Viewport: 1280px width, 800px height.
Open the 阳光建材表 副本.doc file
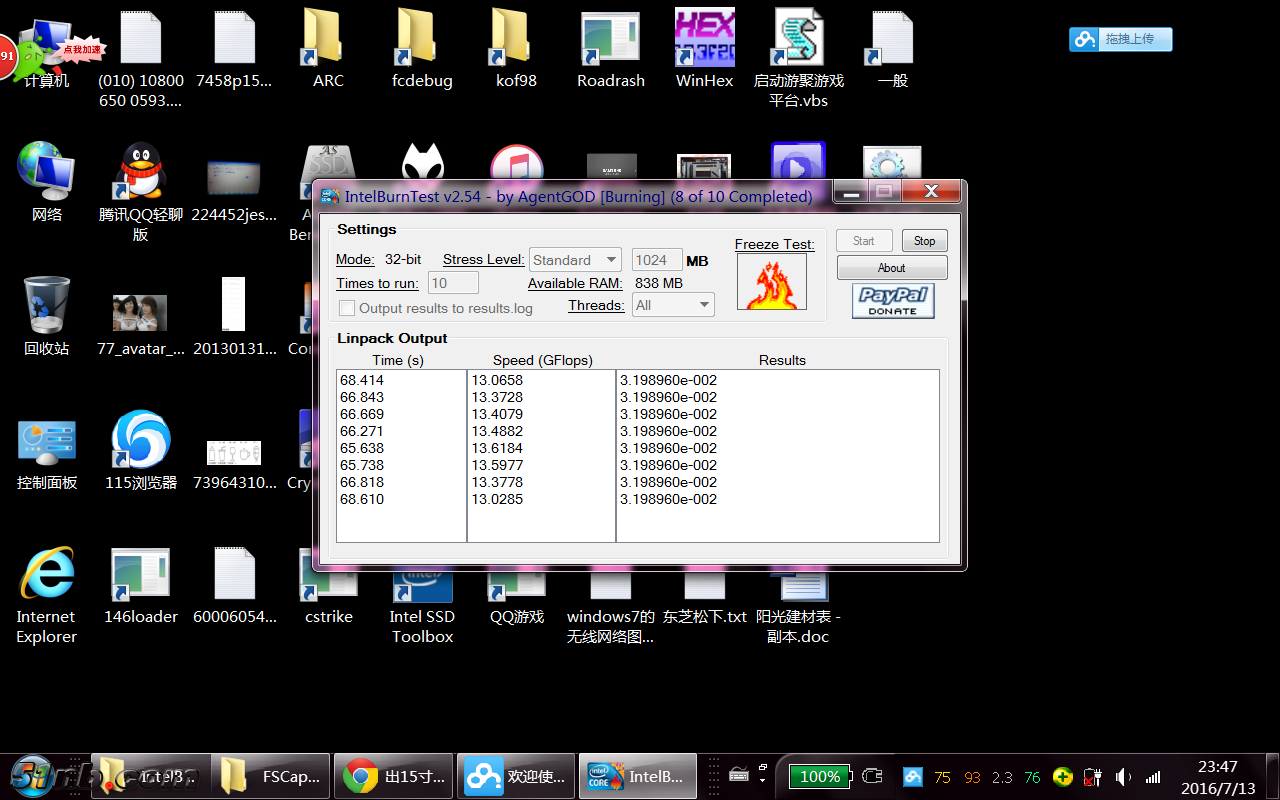point(798,608)
